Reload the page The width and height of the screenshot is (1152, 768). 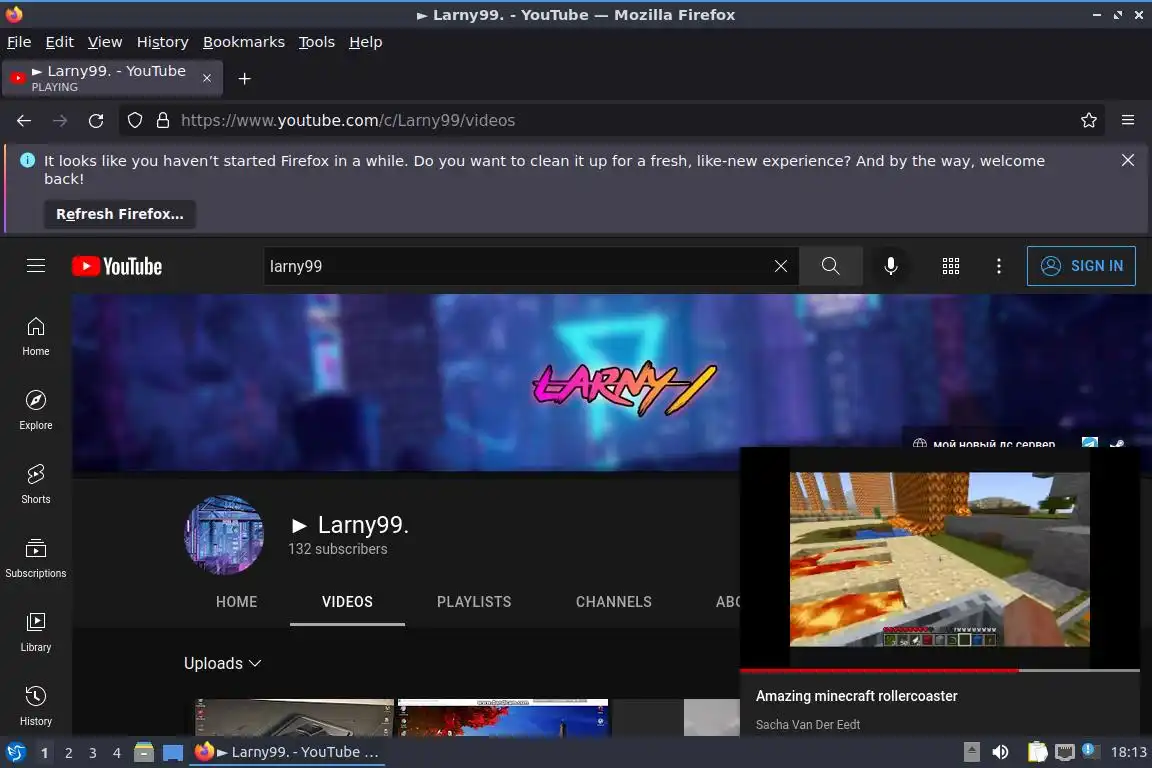pos(96,121)
